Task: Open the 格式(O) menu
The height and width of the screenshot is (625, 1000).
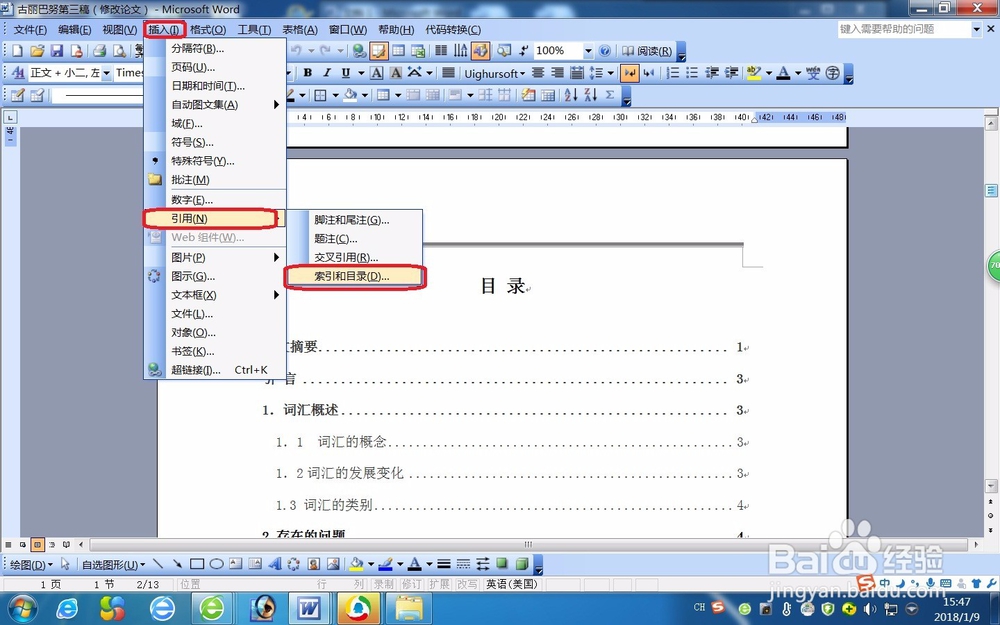Action: (208, 29)
